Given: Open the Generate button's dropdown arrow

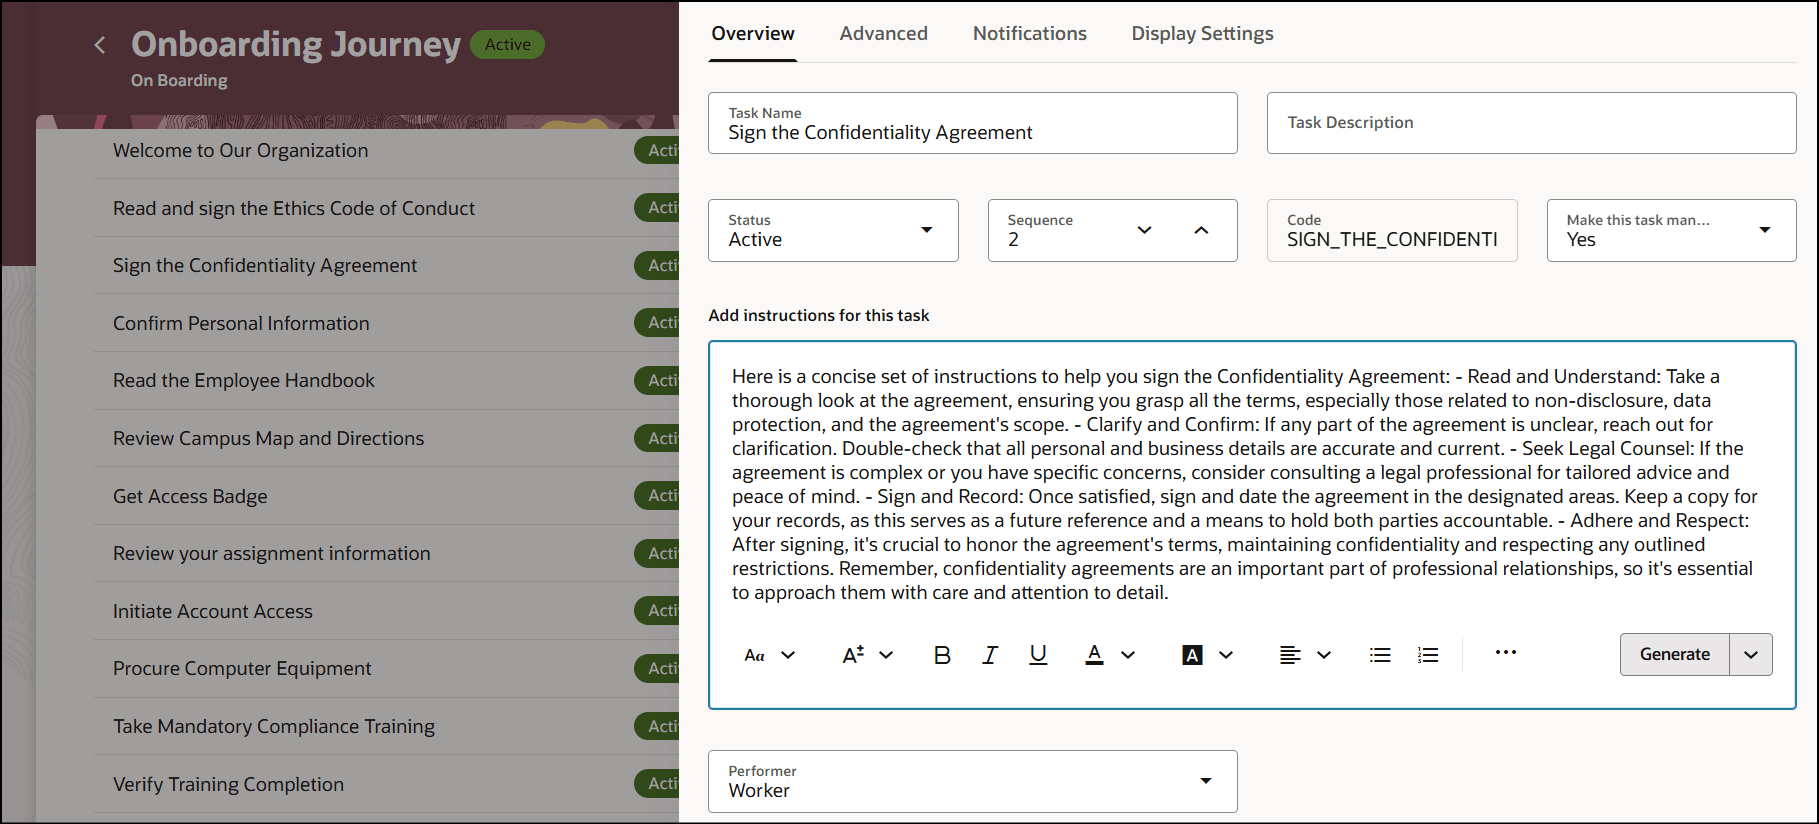Looking at the screenshot, I should [1751, 654].
